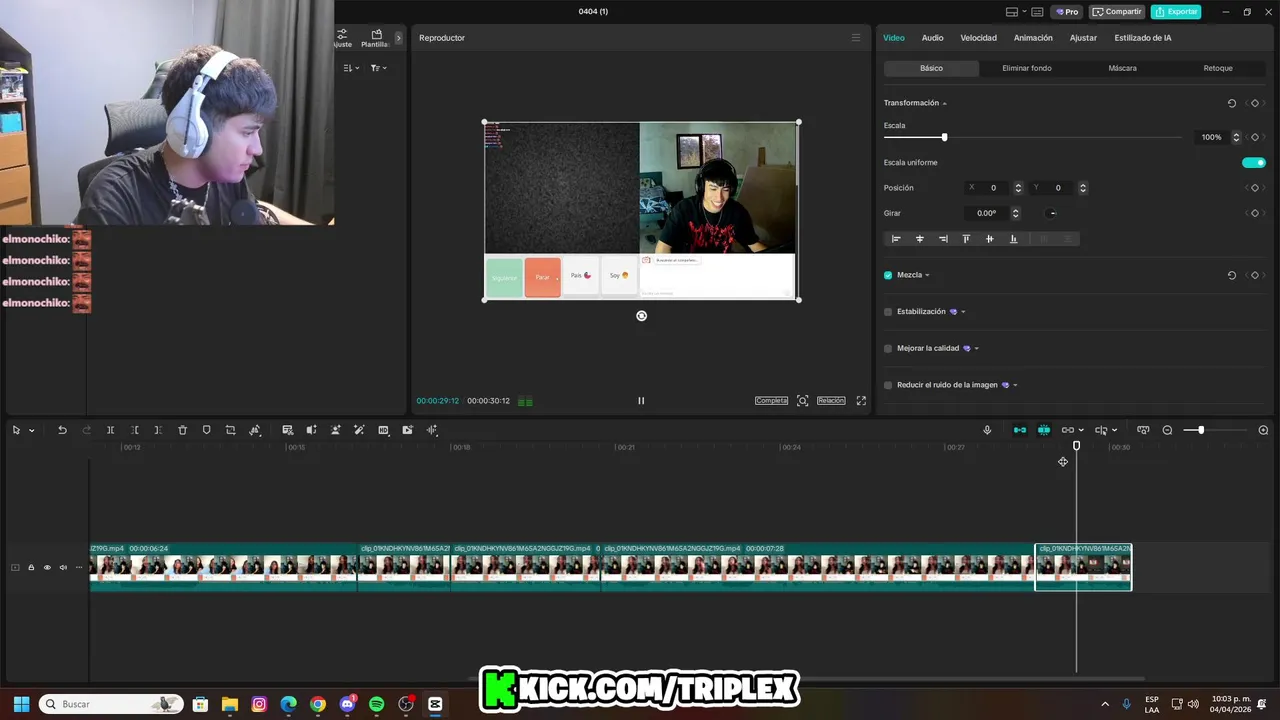Click the Compartir button
The height and width of the screenshot is (720, 1280).
coord(1117,12)
